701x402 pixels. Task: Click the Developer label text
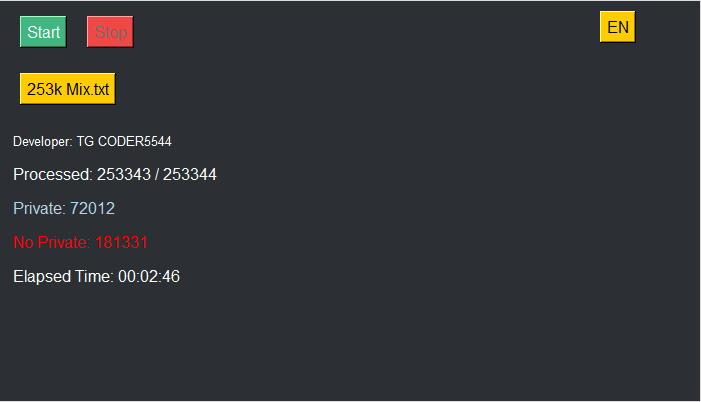42,142
